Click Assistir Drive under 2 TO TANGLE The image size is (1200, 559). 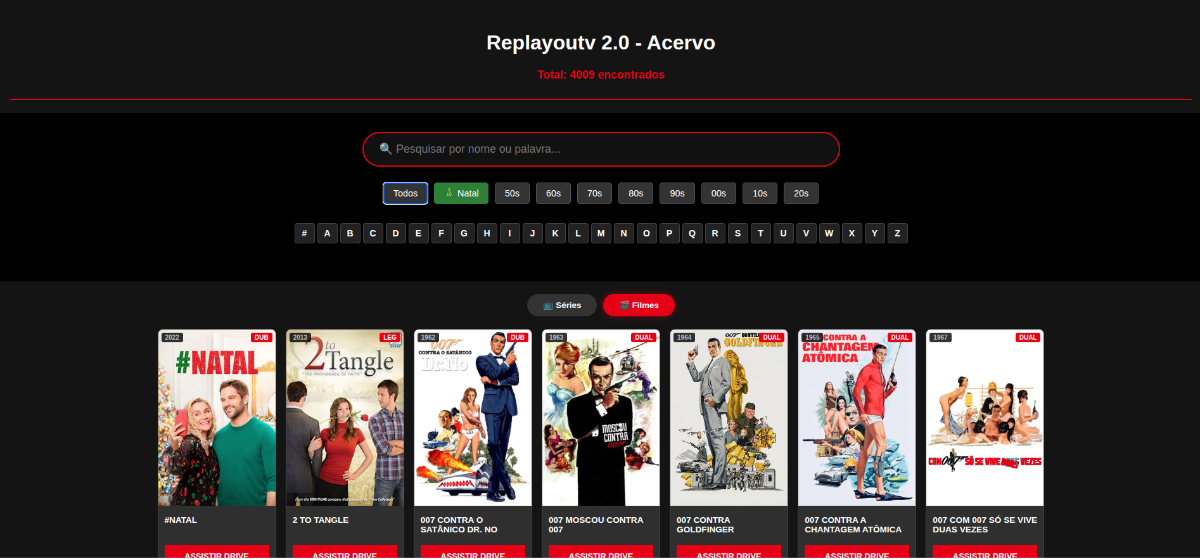click(x=345, y=553)
